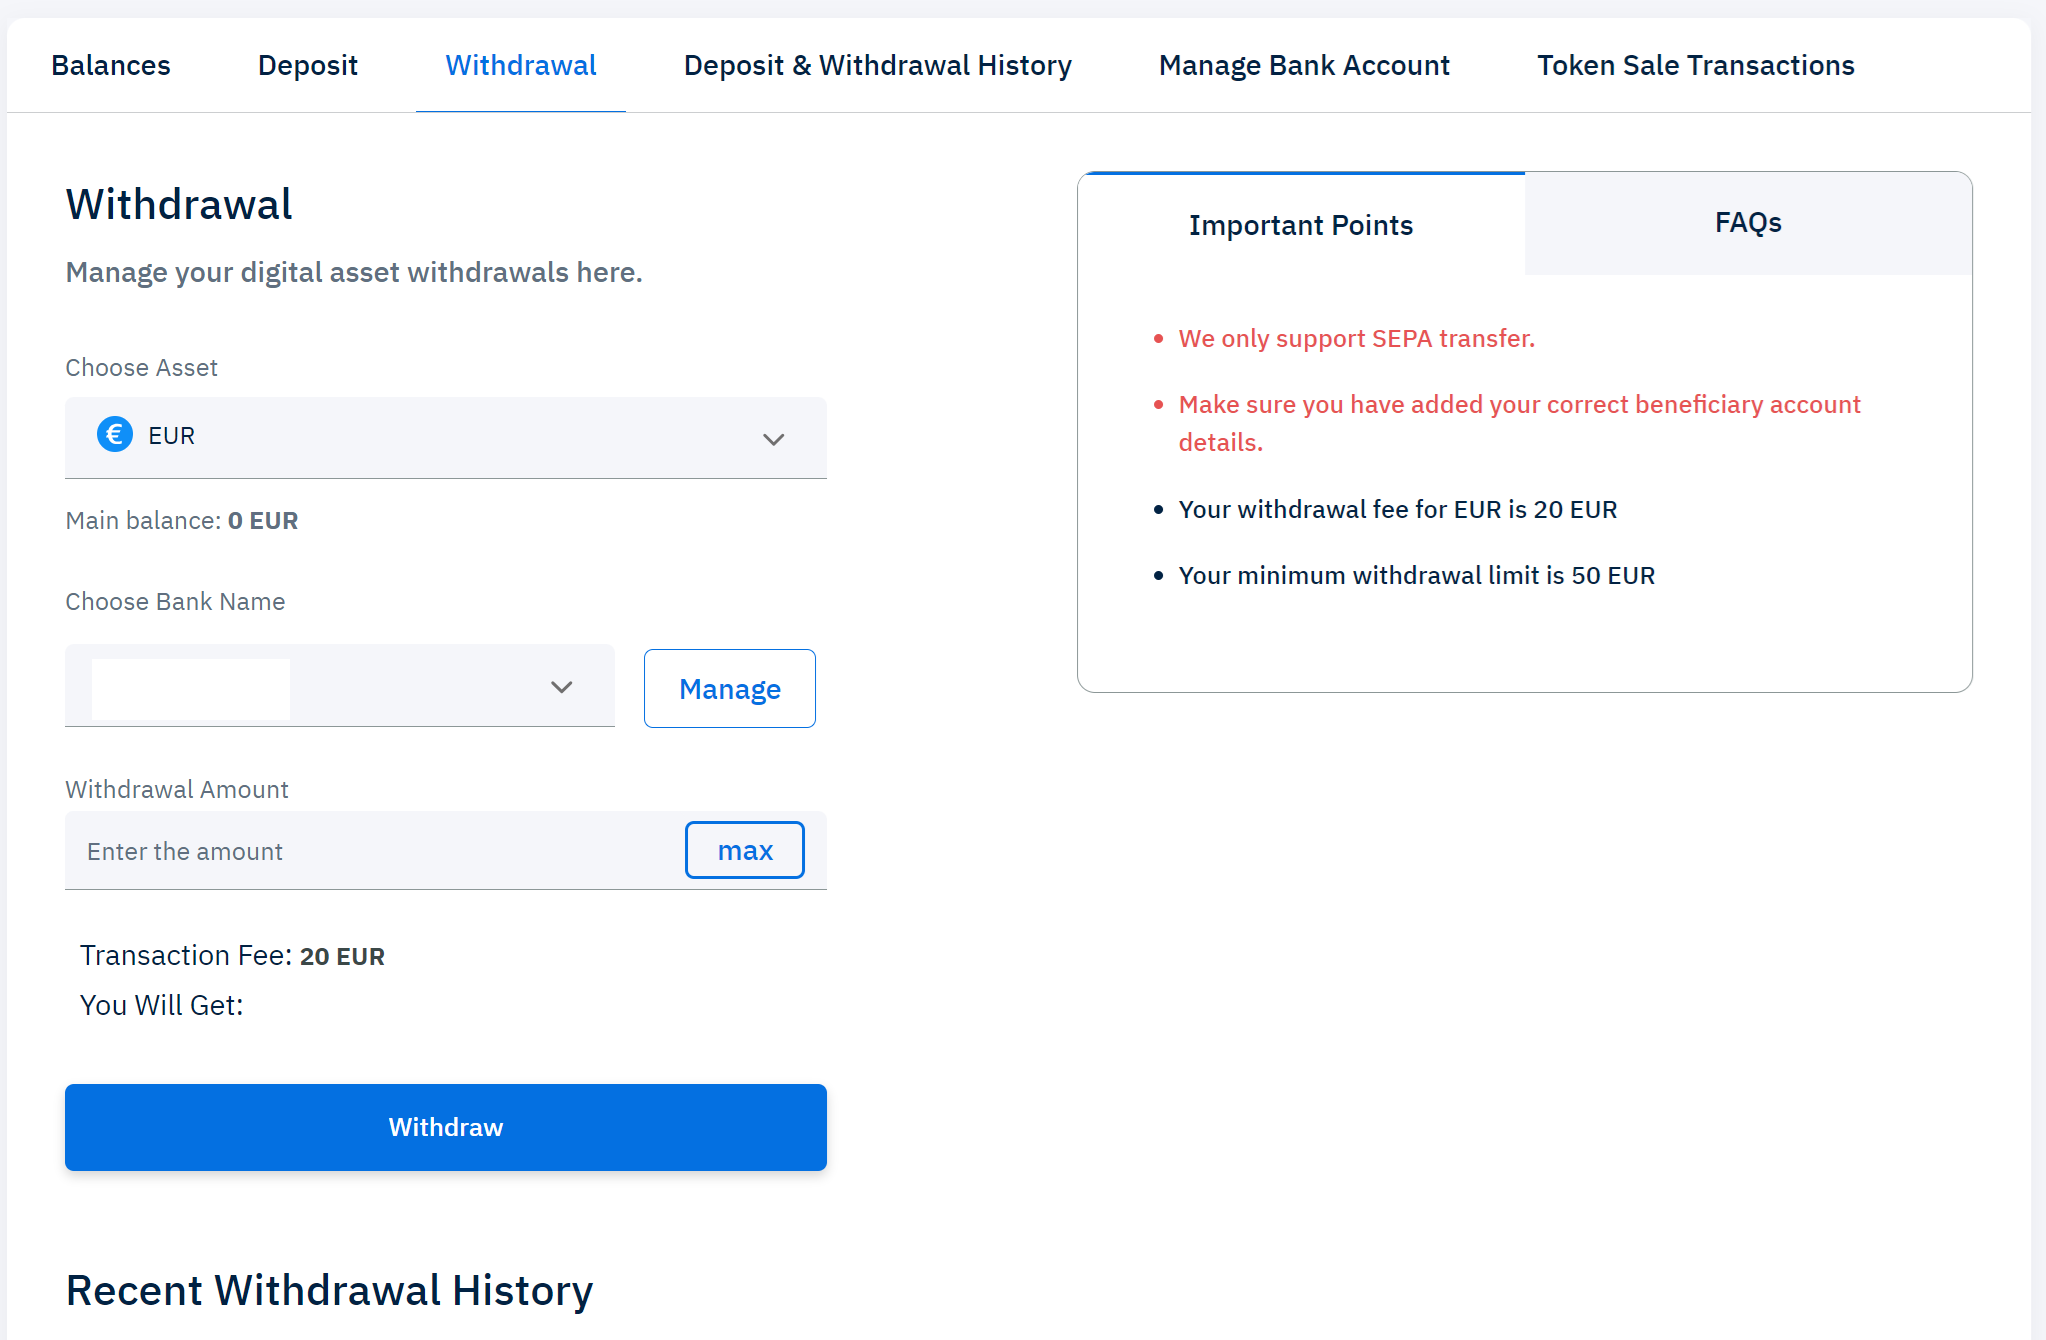This screenshot has width=2046, height=1340.
Task: Expand the bank name dropdown chevron
Action: pos(561,687)
